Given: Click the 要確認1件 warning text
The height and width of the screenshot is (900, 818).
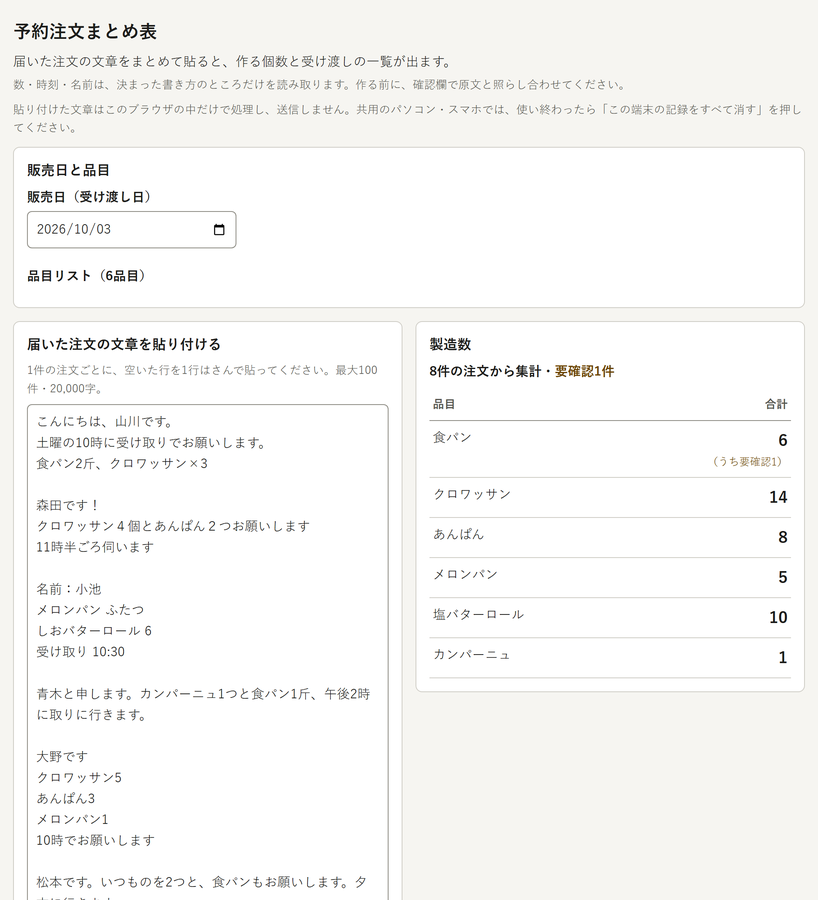Looking at the screenshot, I should click(x=584, y=371).
